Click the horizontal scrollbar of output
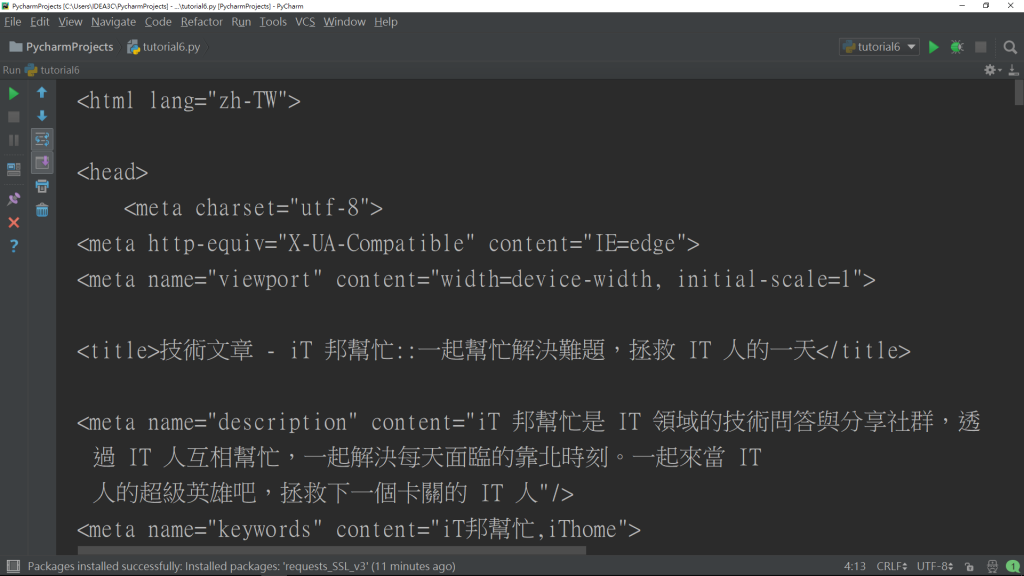Screen dimensions: 1024x576 tap(332, 550)
